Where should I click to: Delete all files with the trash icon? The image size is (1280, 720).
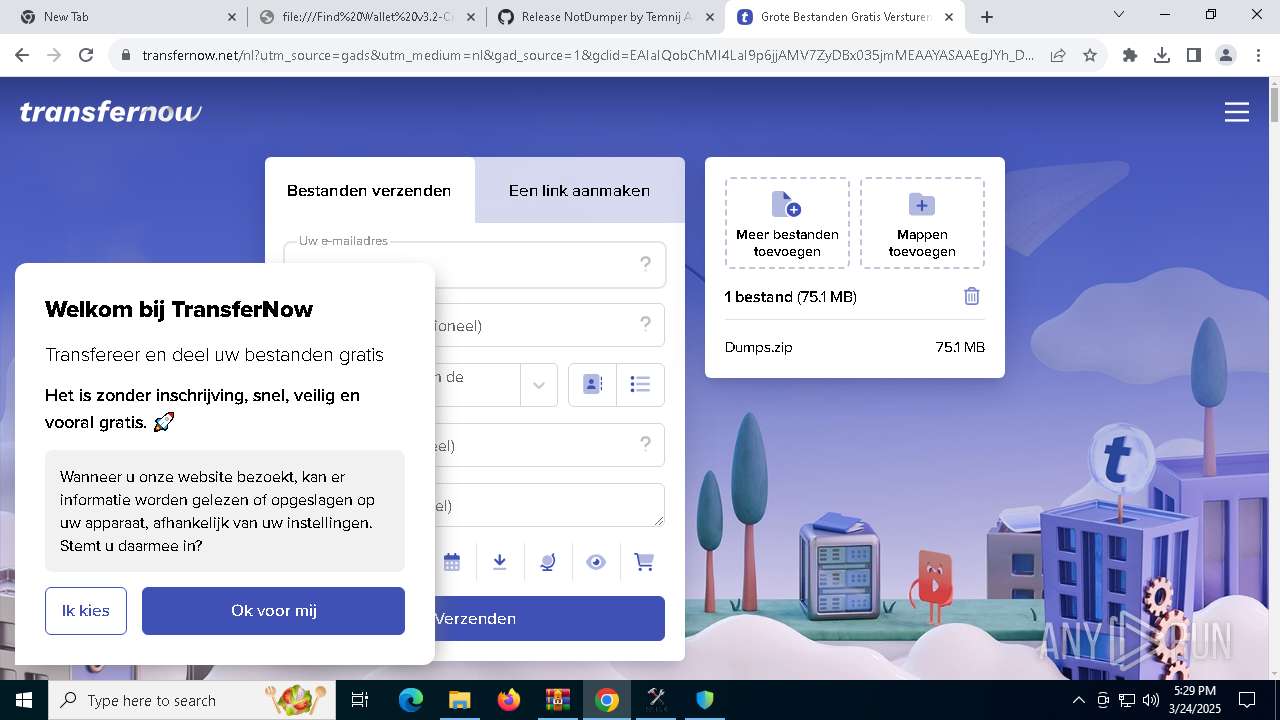click(971, 296)
